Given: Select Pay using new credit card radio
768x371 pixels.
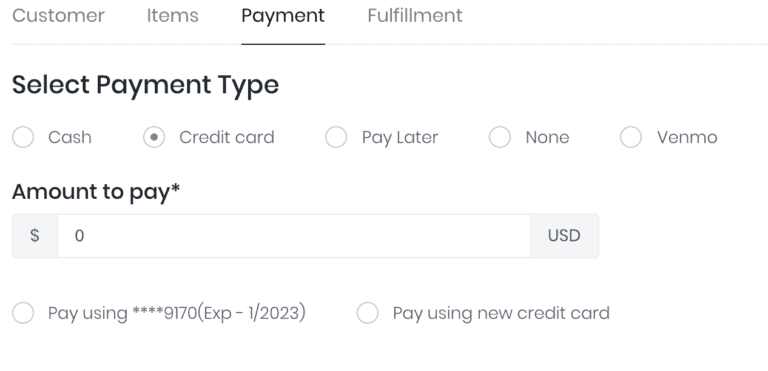Looking at the screenshot, I should coord(368,313).
